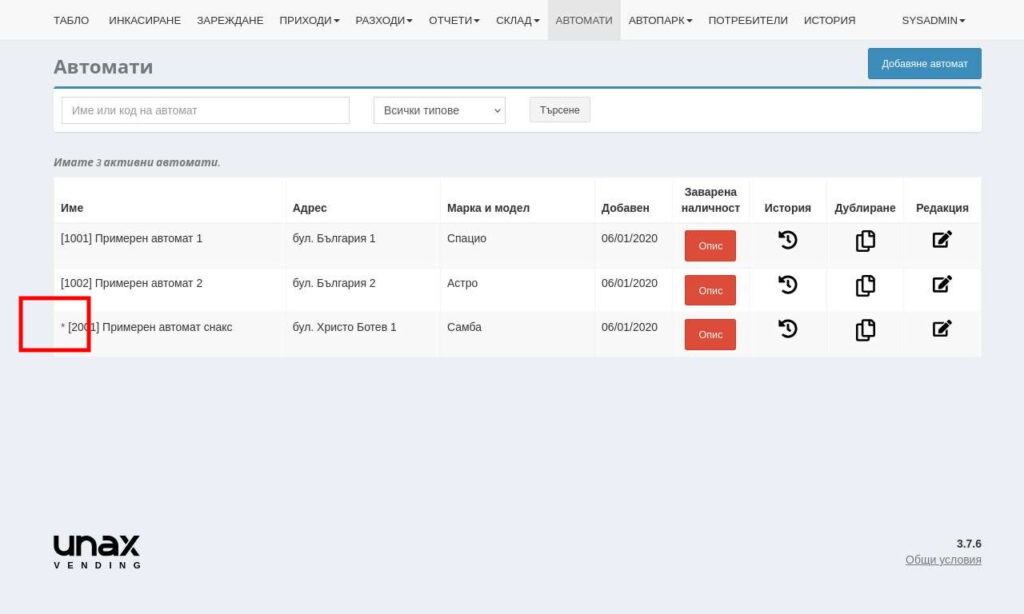Click the Имате 3 активни автомати text
The height and width of the screenshot is (614, 1024).
137,163
